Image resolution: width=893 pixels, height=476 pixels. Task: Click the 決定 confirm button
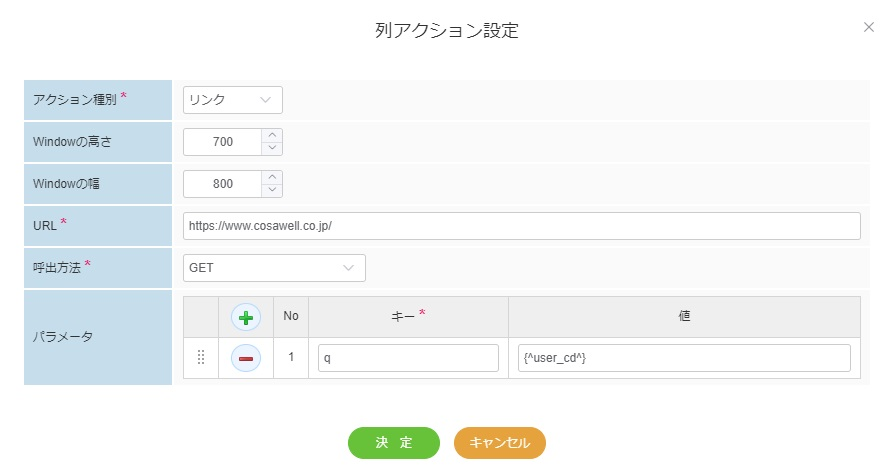click(x=393, y=443)
